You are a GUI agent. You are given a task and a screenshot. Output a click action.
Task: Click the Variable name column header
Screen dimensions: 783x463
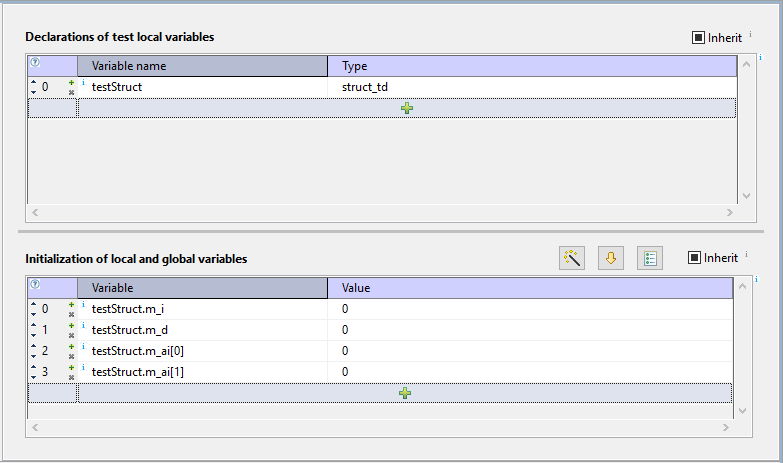click(202, 66)
